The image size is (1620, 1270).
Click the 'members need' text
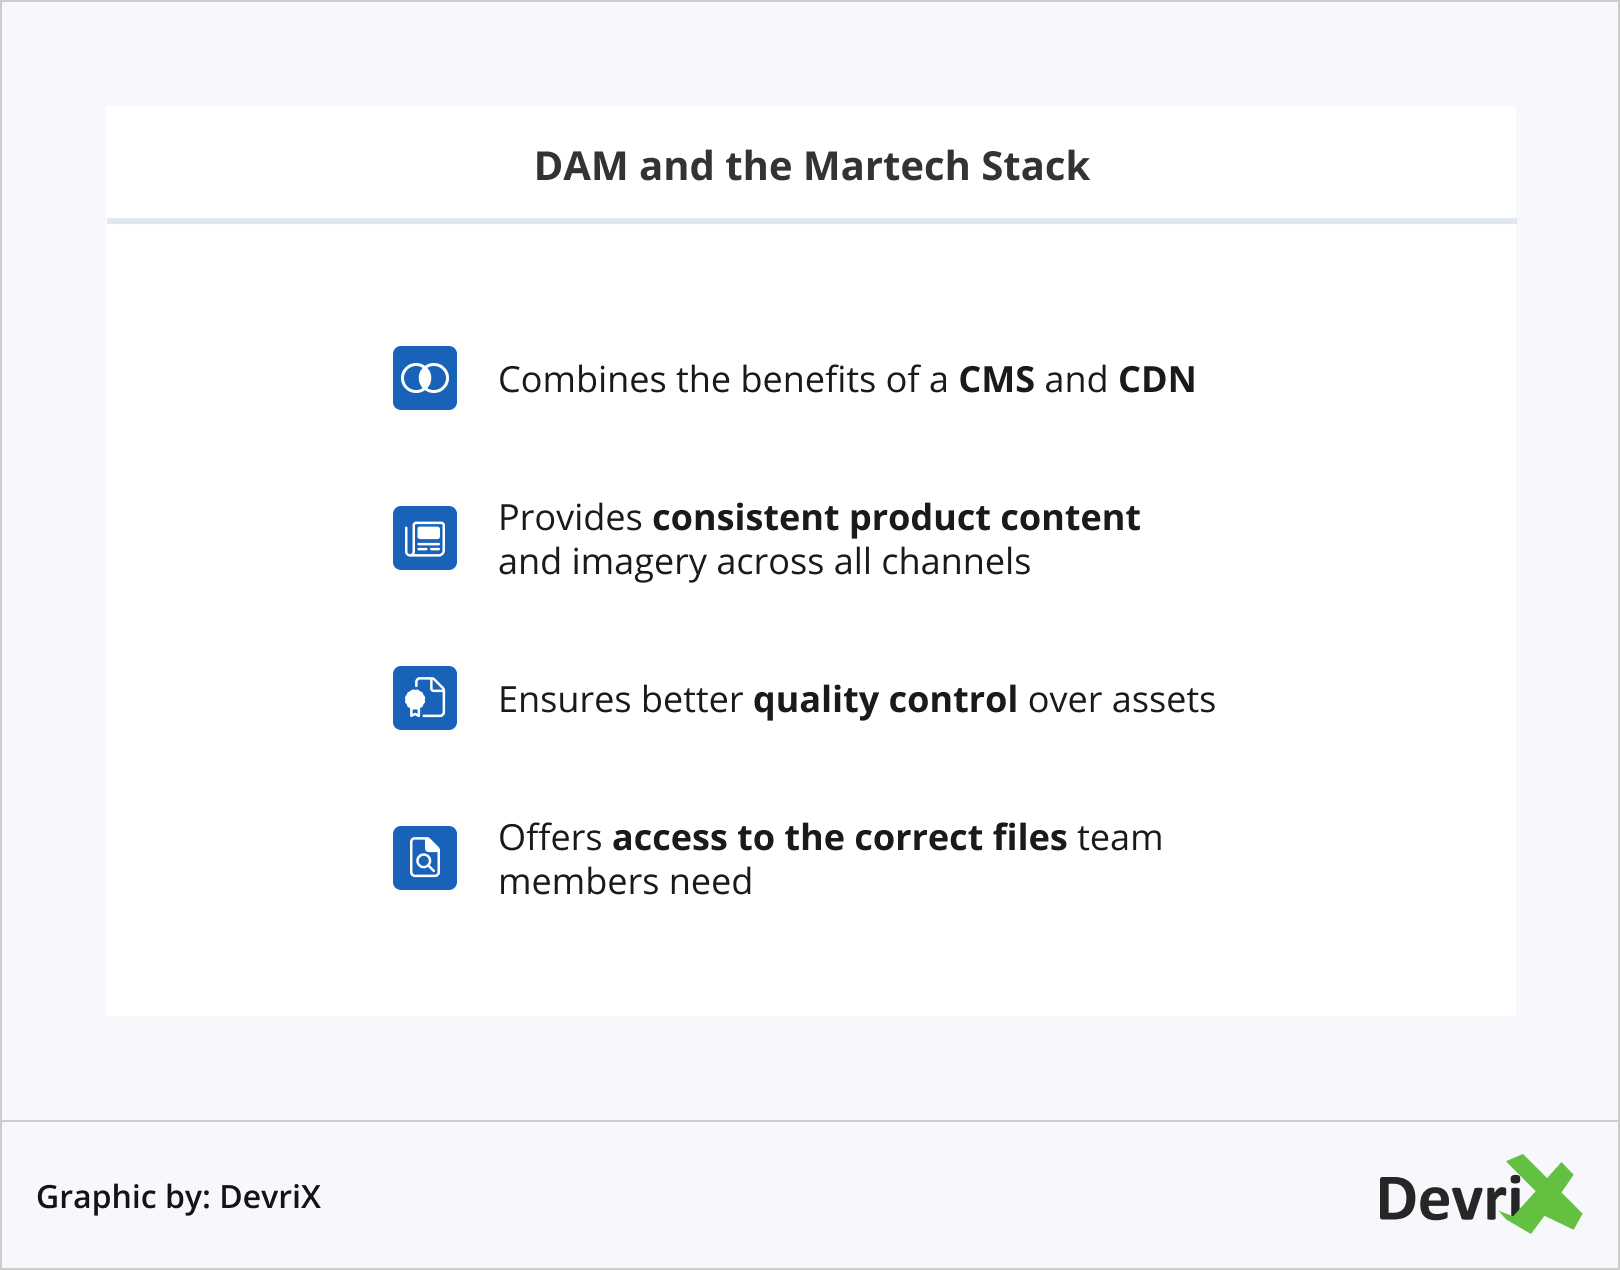point(625,882)
